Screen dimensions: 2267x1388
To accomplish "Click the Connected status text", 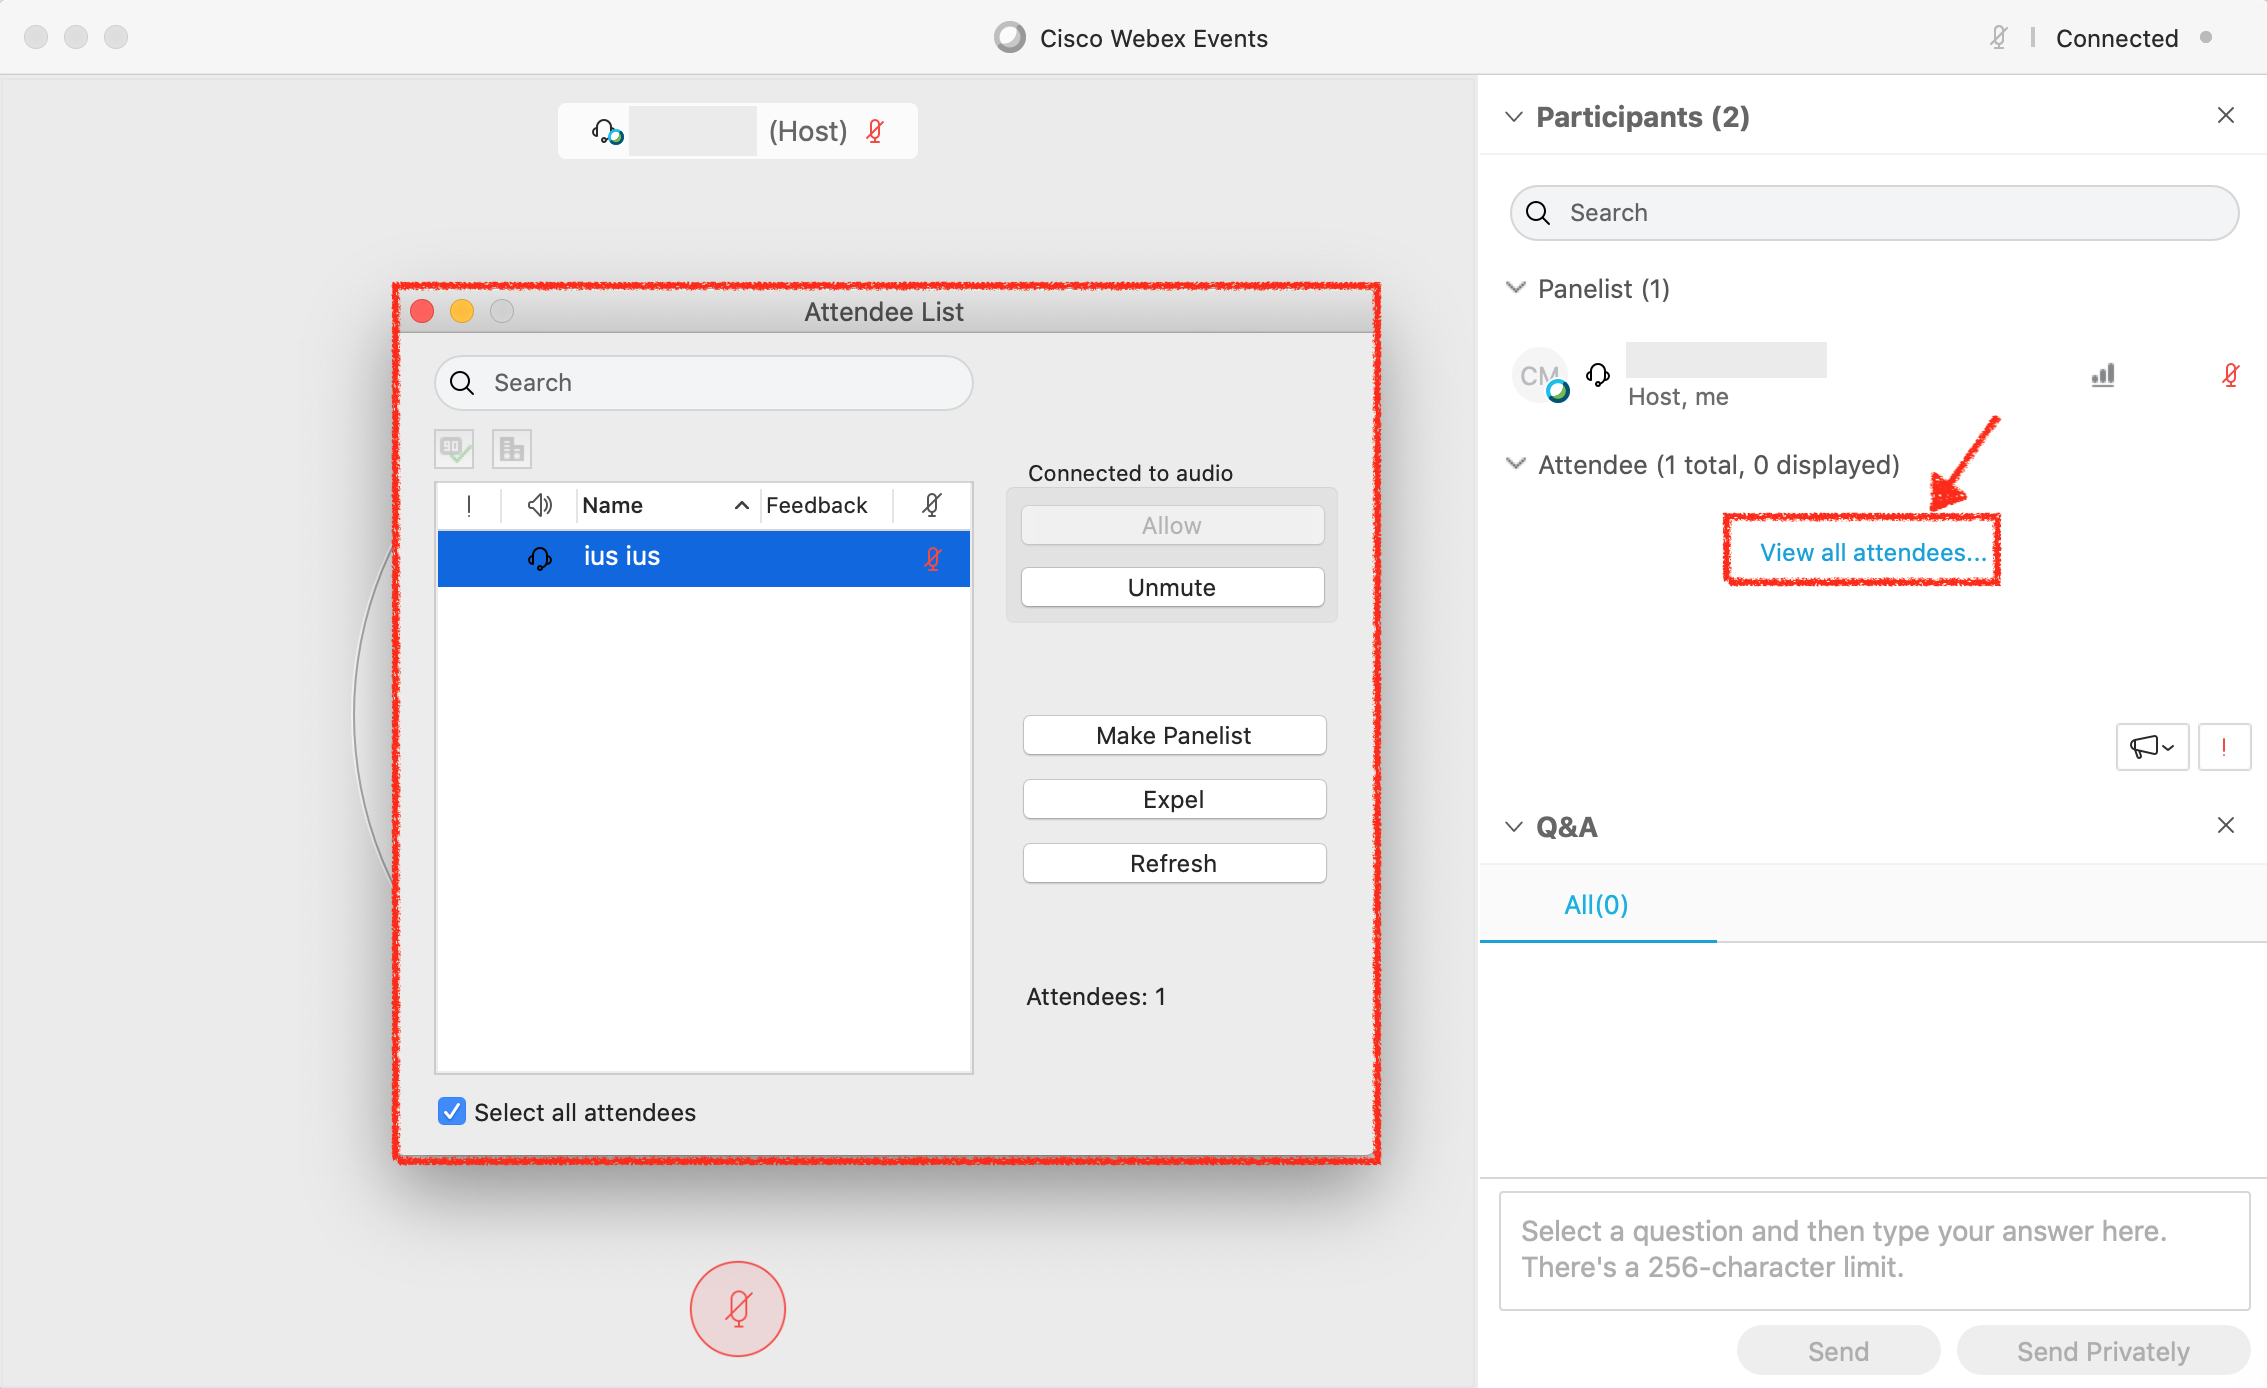I will pos(2117,38).
